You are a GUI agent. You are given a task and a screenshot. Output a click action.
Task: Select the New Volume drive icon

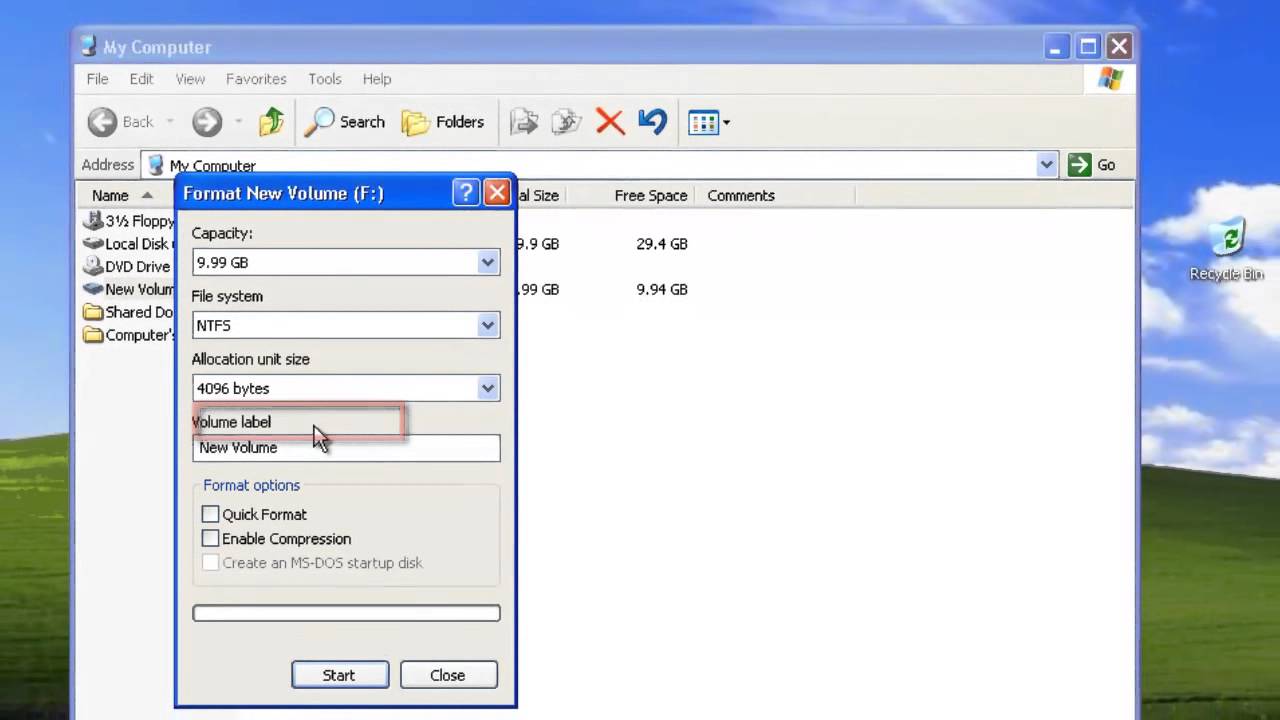click(x=93, y=289)
